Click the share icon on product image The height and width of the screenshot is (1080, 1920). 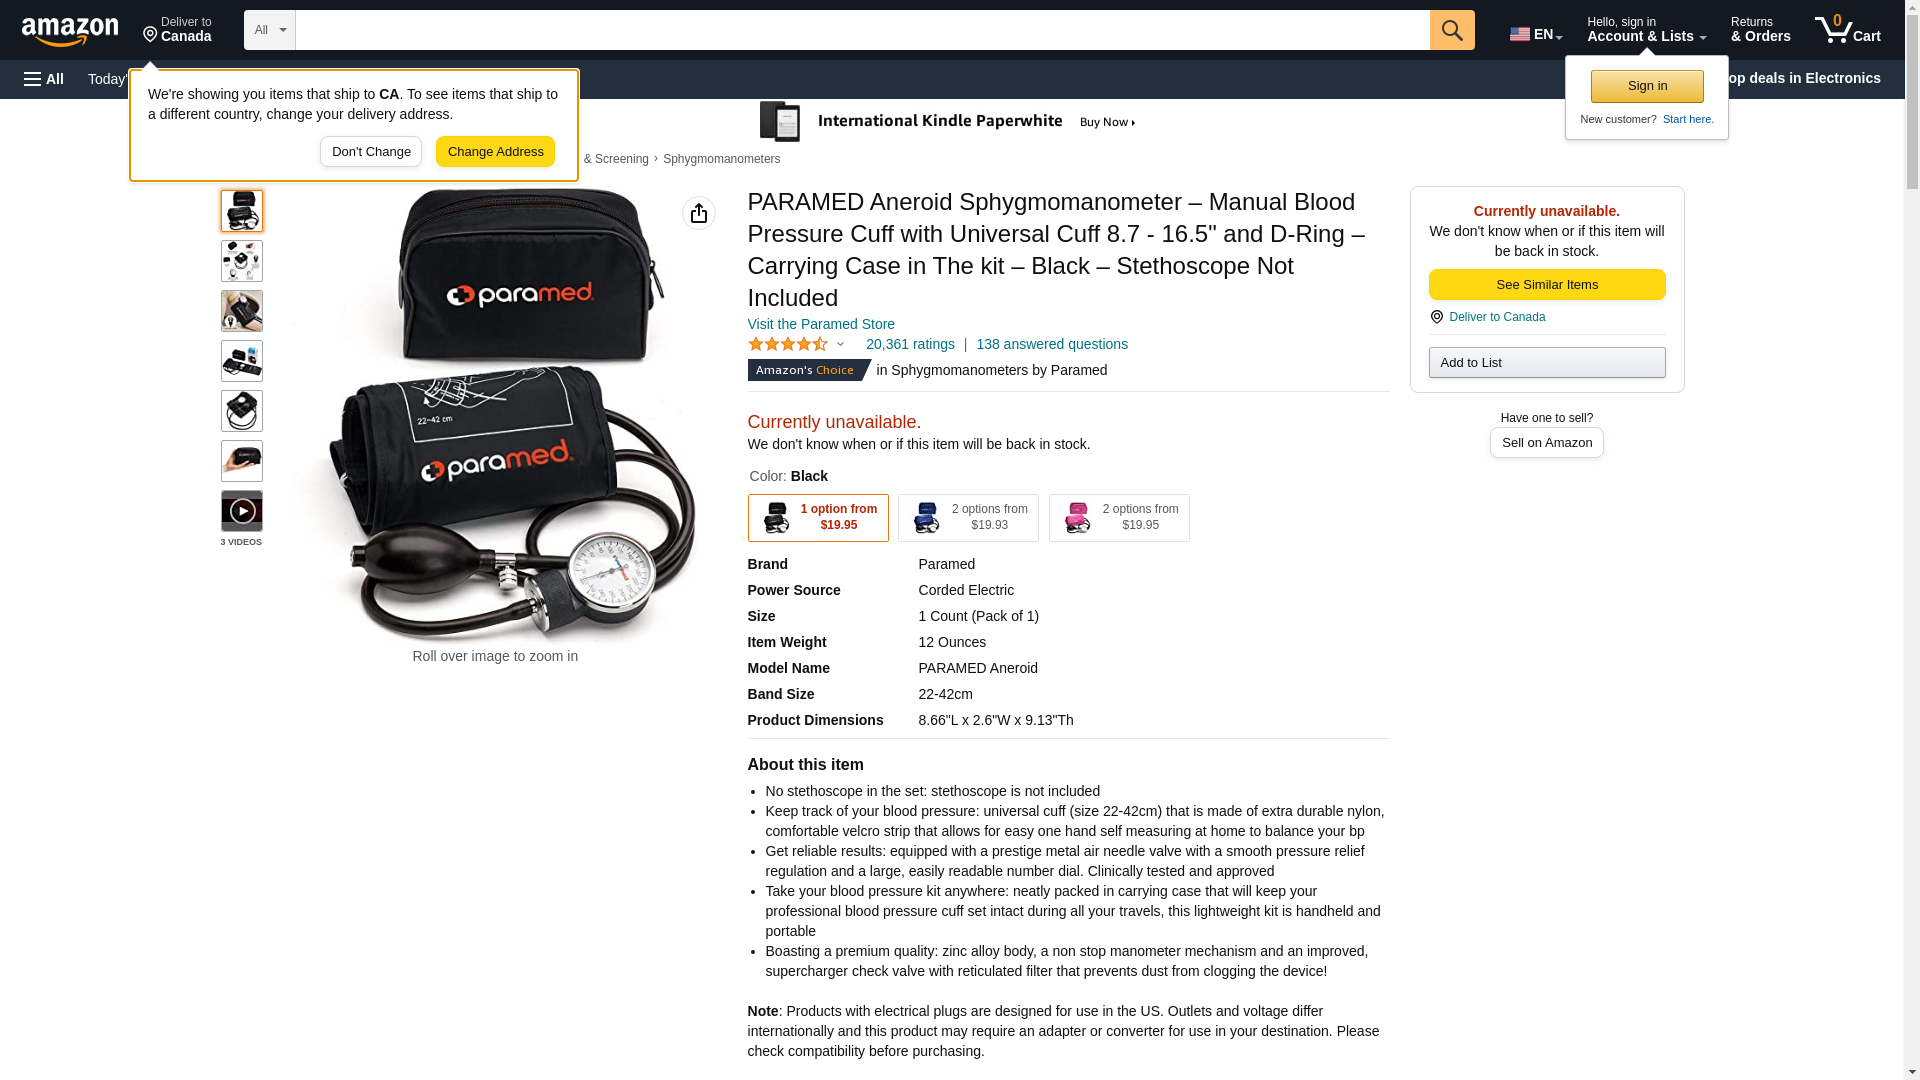[x=699, y=213]
